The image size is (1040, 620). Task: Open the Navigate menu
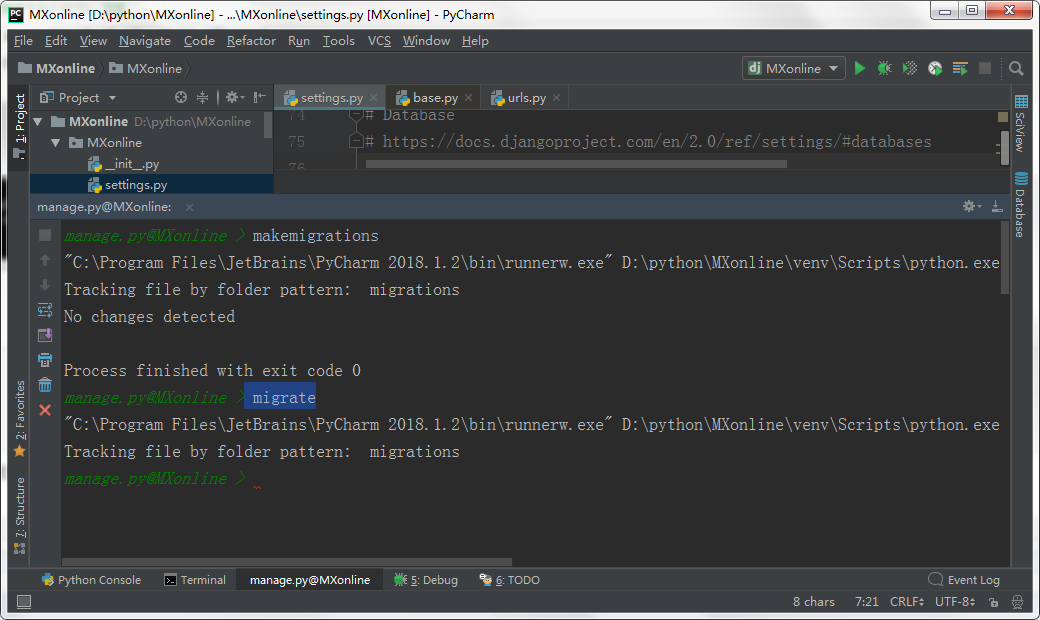click(145, 40)
